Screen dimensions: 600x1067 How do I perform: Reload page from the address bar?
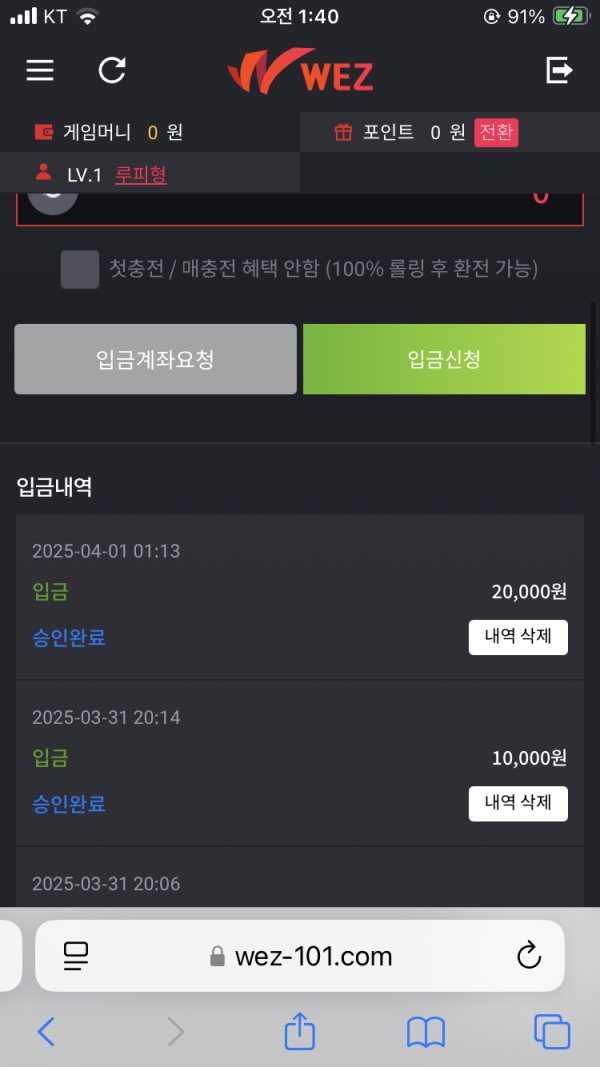[529, 956]
